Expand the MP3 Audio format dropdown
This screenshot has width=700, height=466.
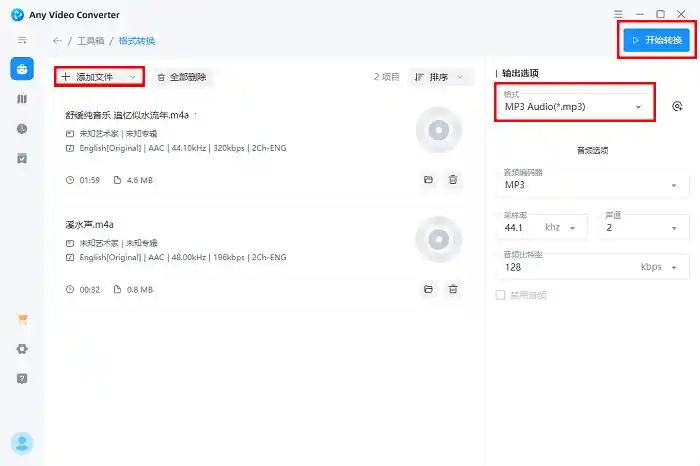click(x=575, y=106)
